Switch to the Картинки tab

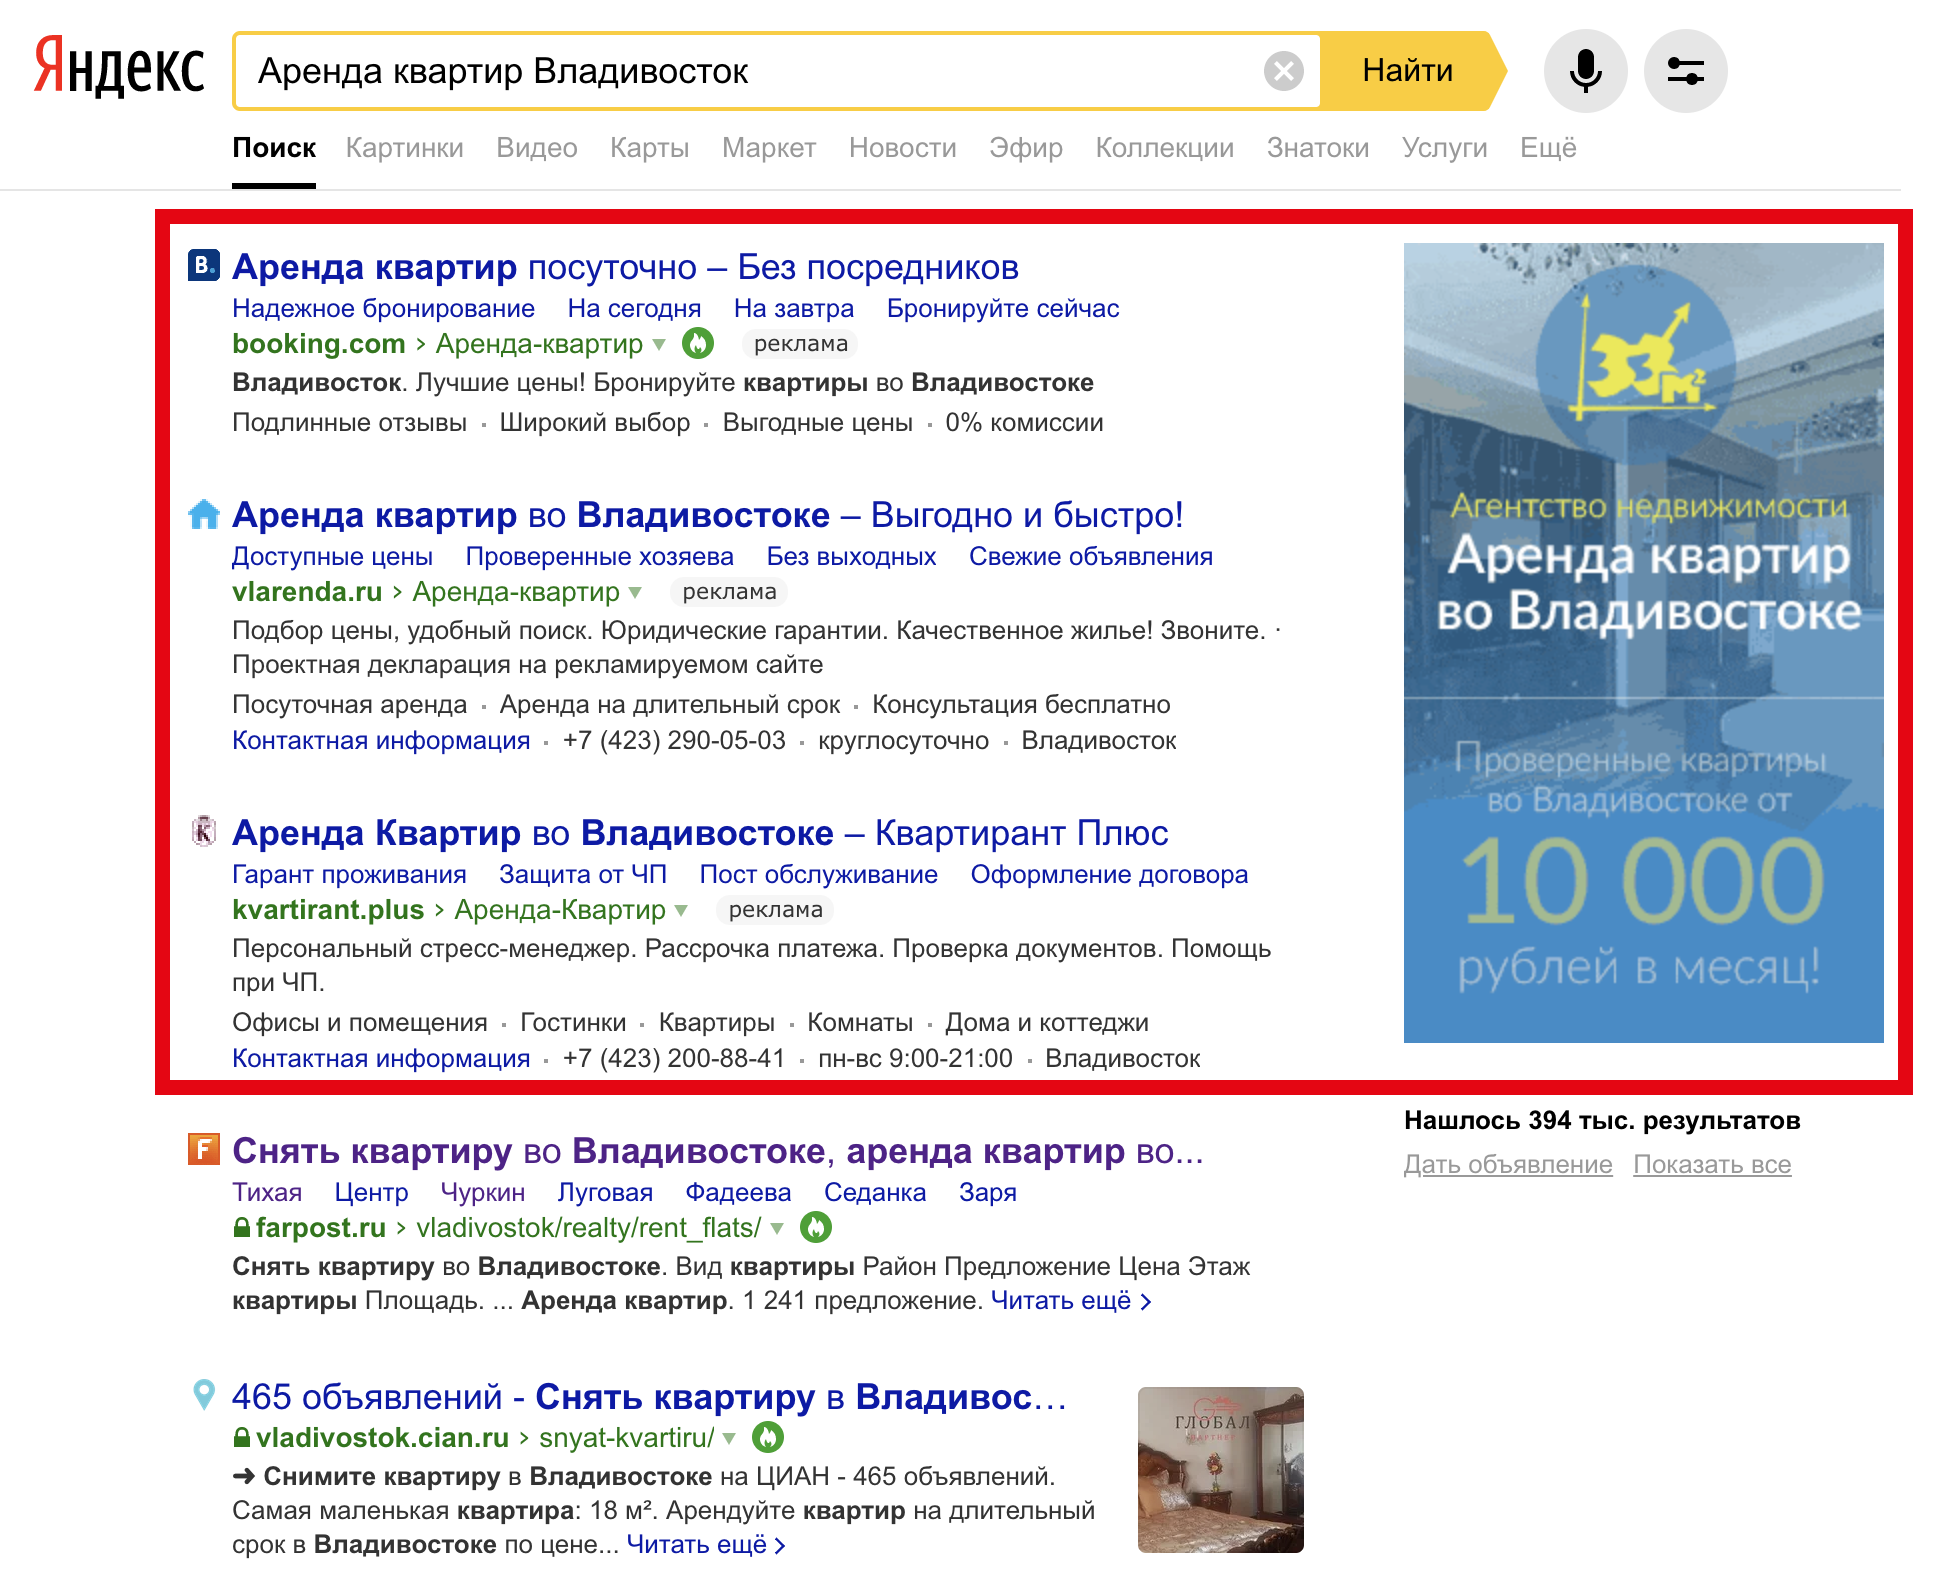point(404,148)
